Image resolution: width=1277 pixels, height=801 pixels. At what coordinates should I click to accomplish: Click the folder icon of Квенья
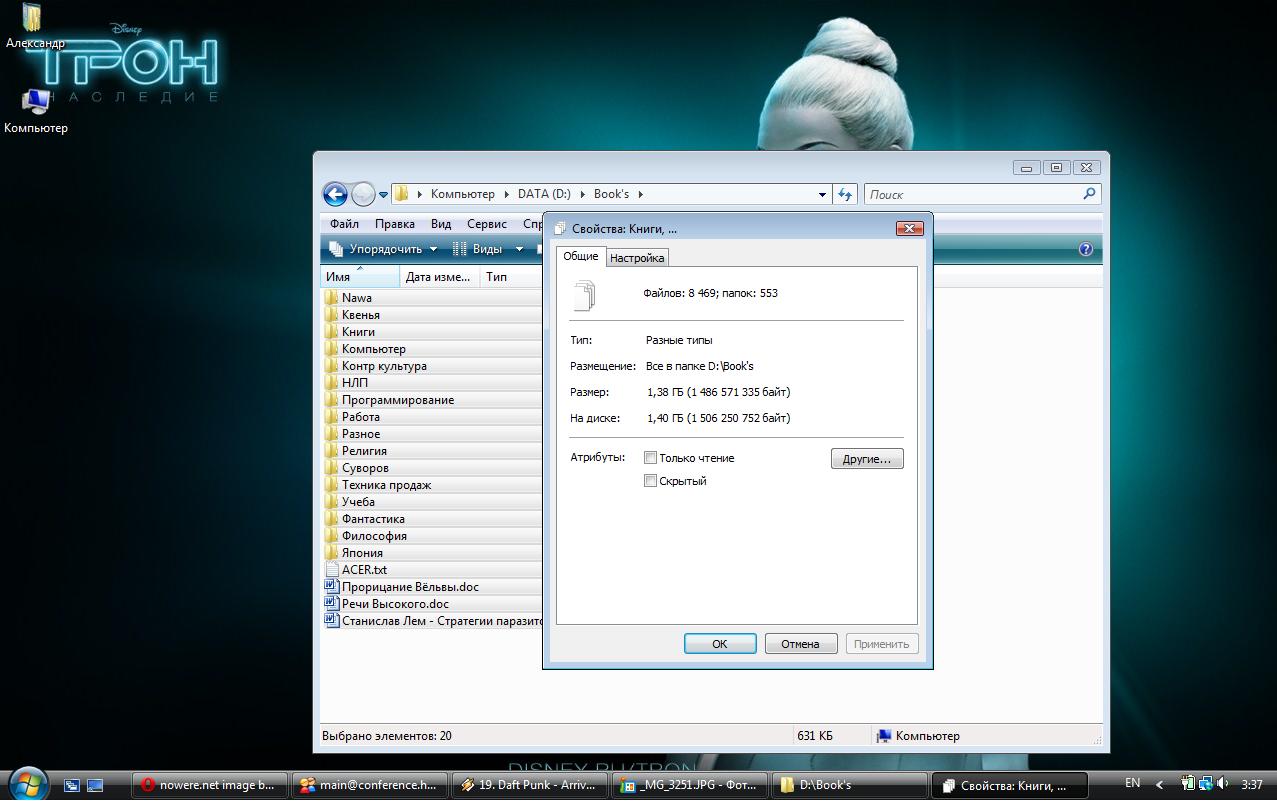[x=332, y=314]
